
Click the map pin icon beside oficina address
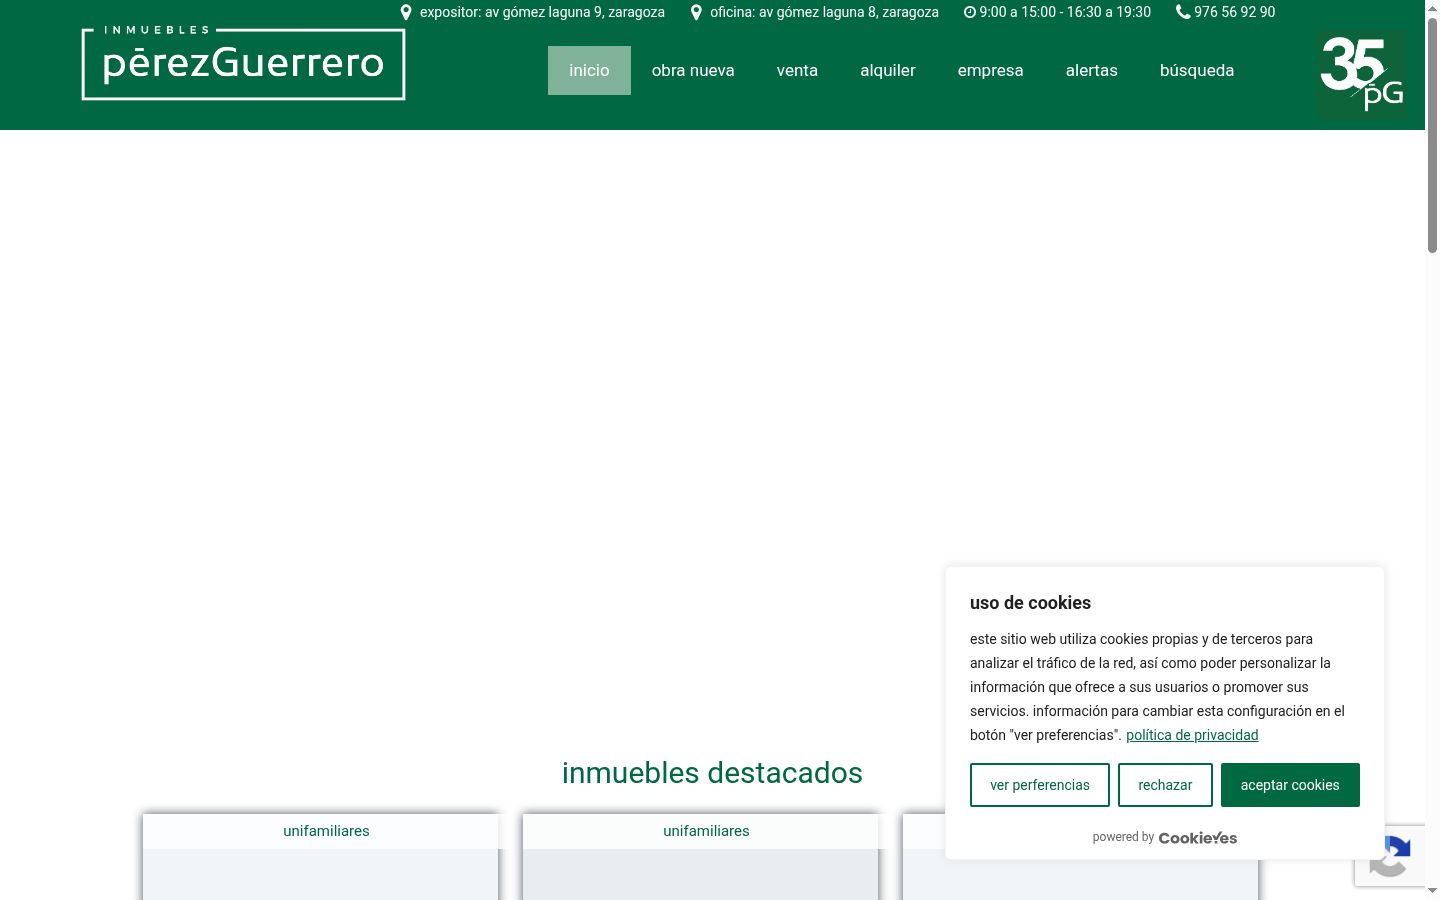pyautogui.click(x=696, y=12)
